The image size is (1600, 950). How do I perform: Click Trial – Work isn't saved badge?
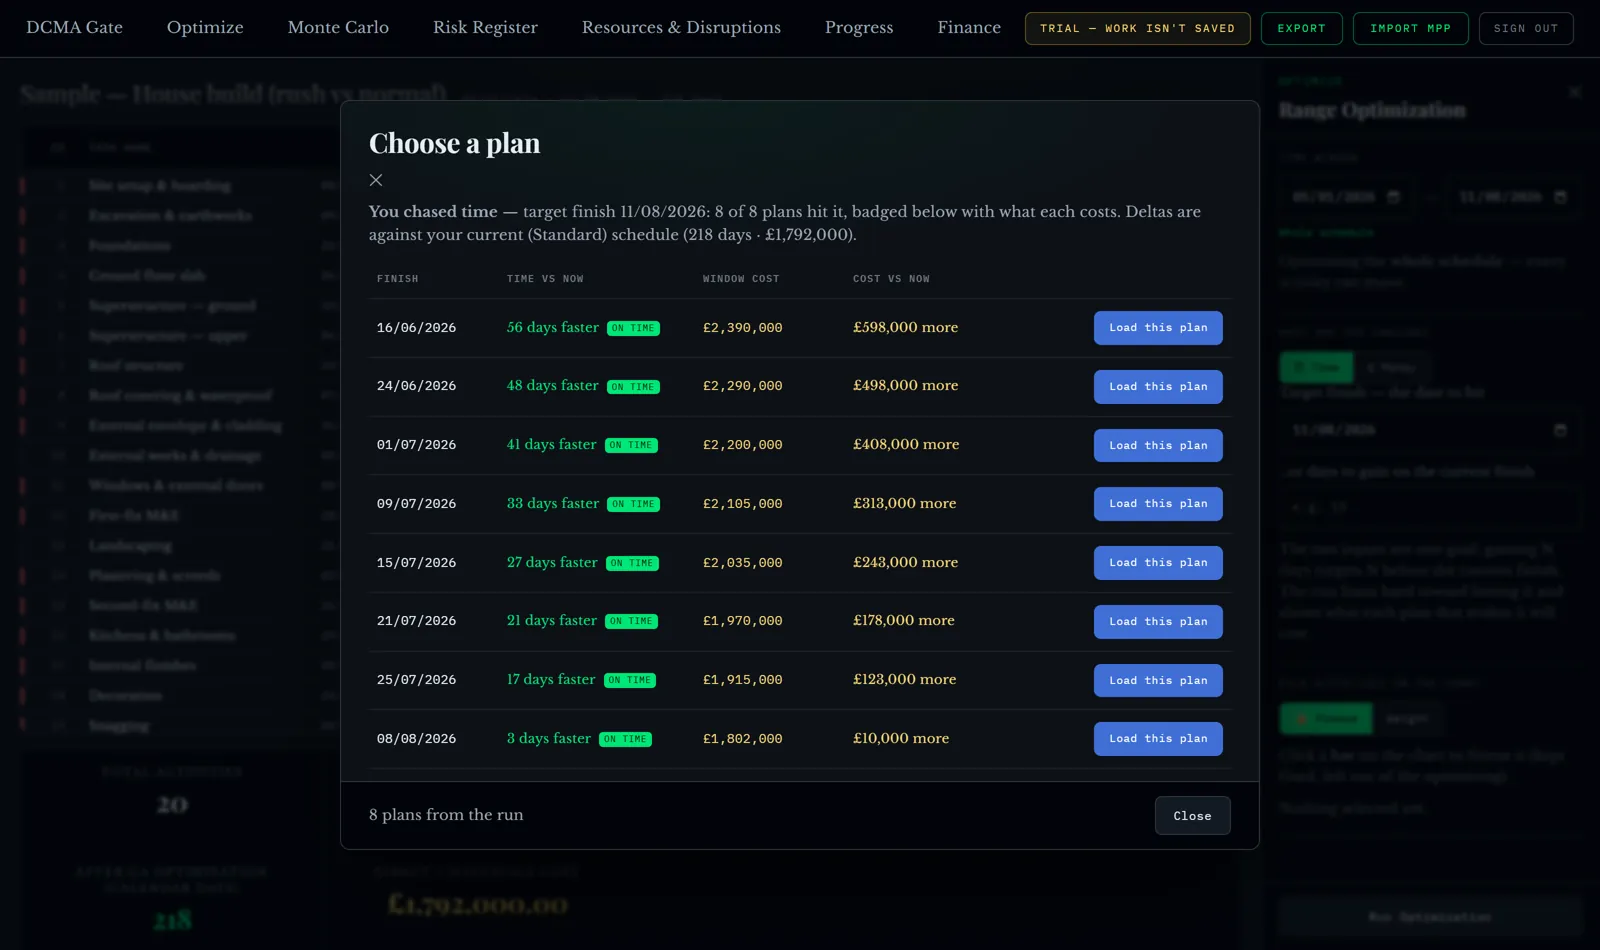pos(1137,29)
